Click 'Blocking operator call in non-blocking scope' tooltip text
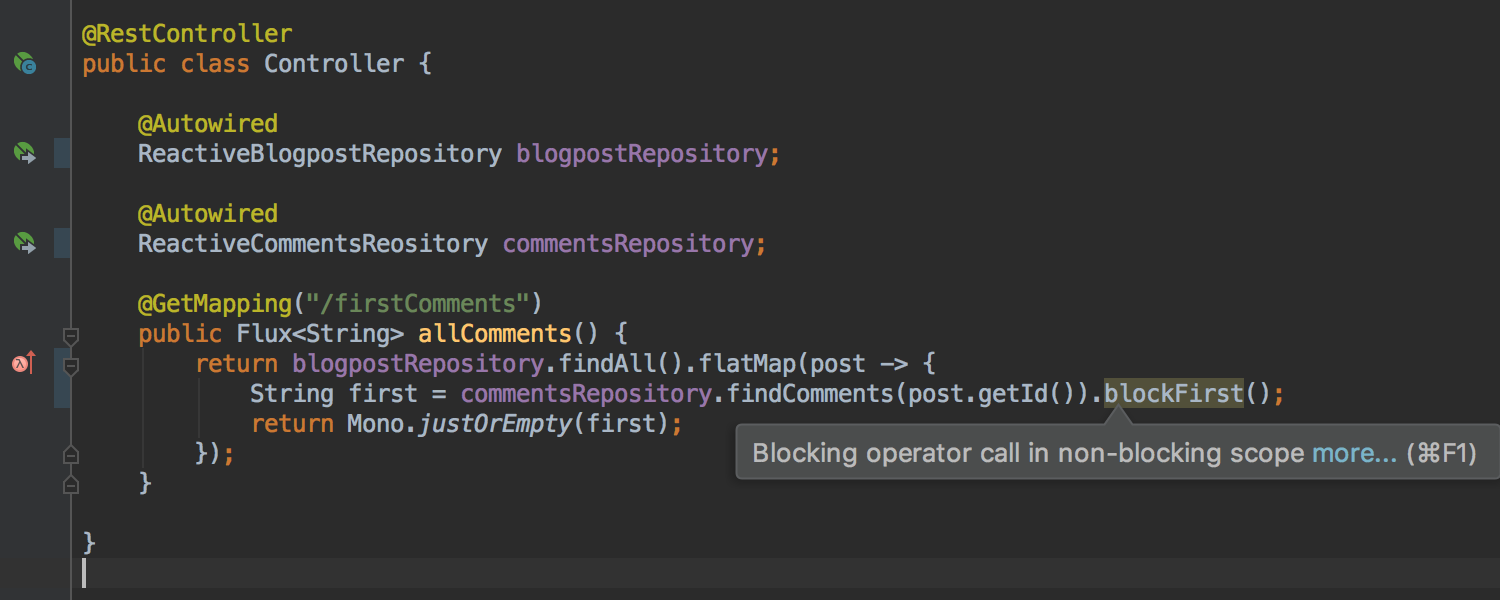 coord(1028,453)
